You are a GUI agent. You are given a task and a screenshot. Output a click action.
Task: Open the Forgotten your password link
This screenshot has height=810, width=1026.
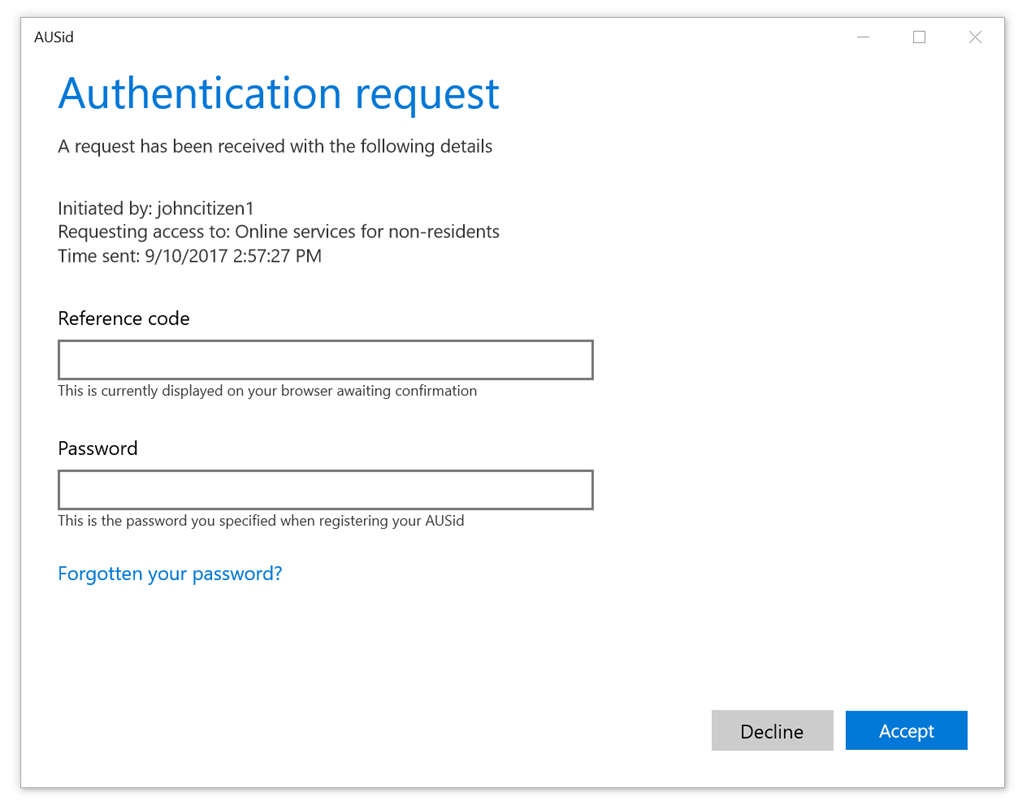pos(170,574)
